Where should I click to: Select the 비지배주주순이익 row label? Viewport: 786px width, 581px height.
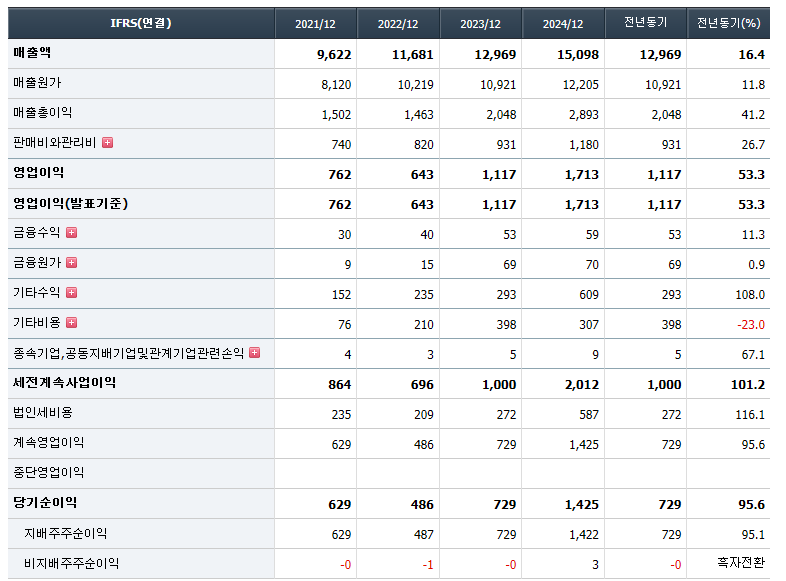[72, 563]
